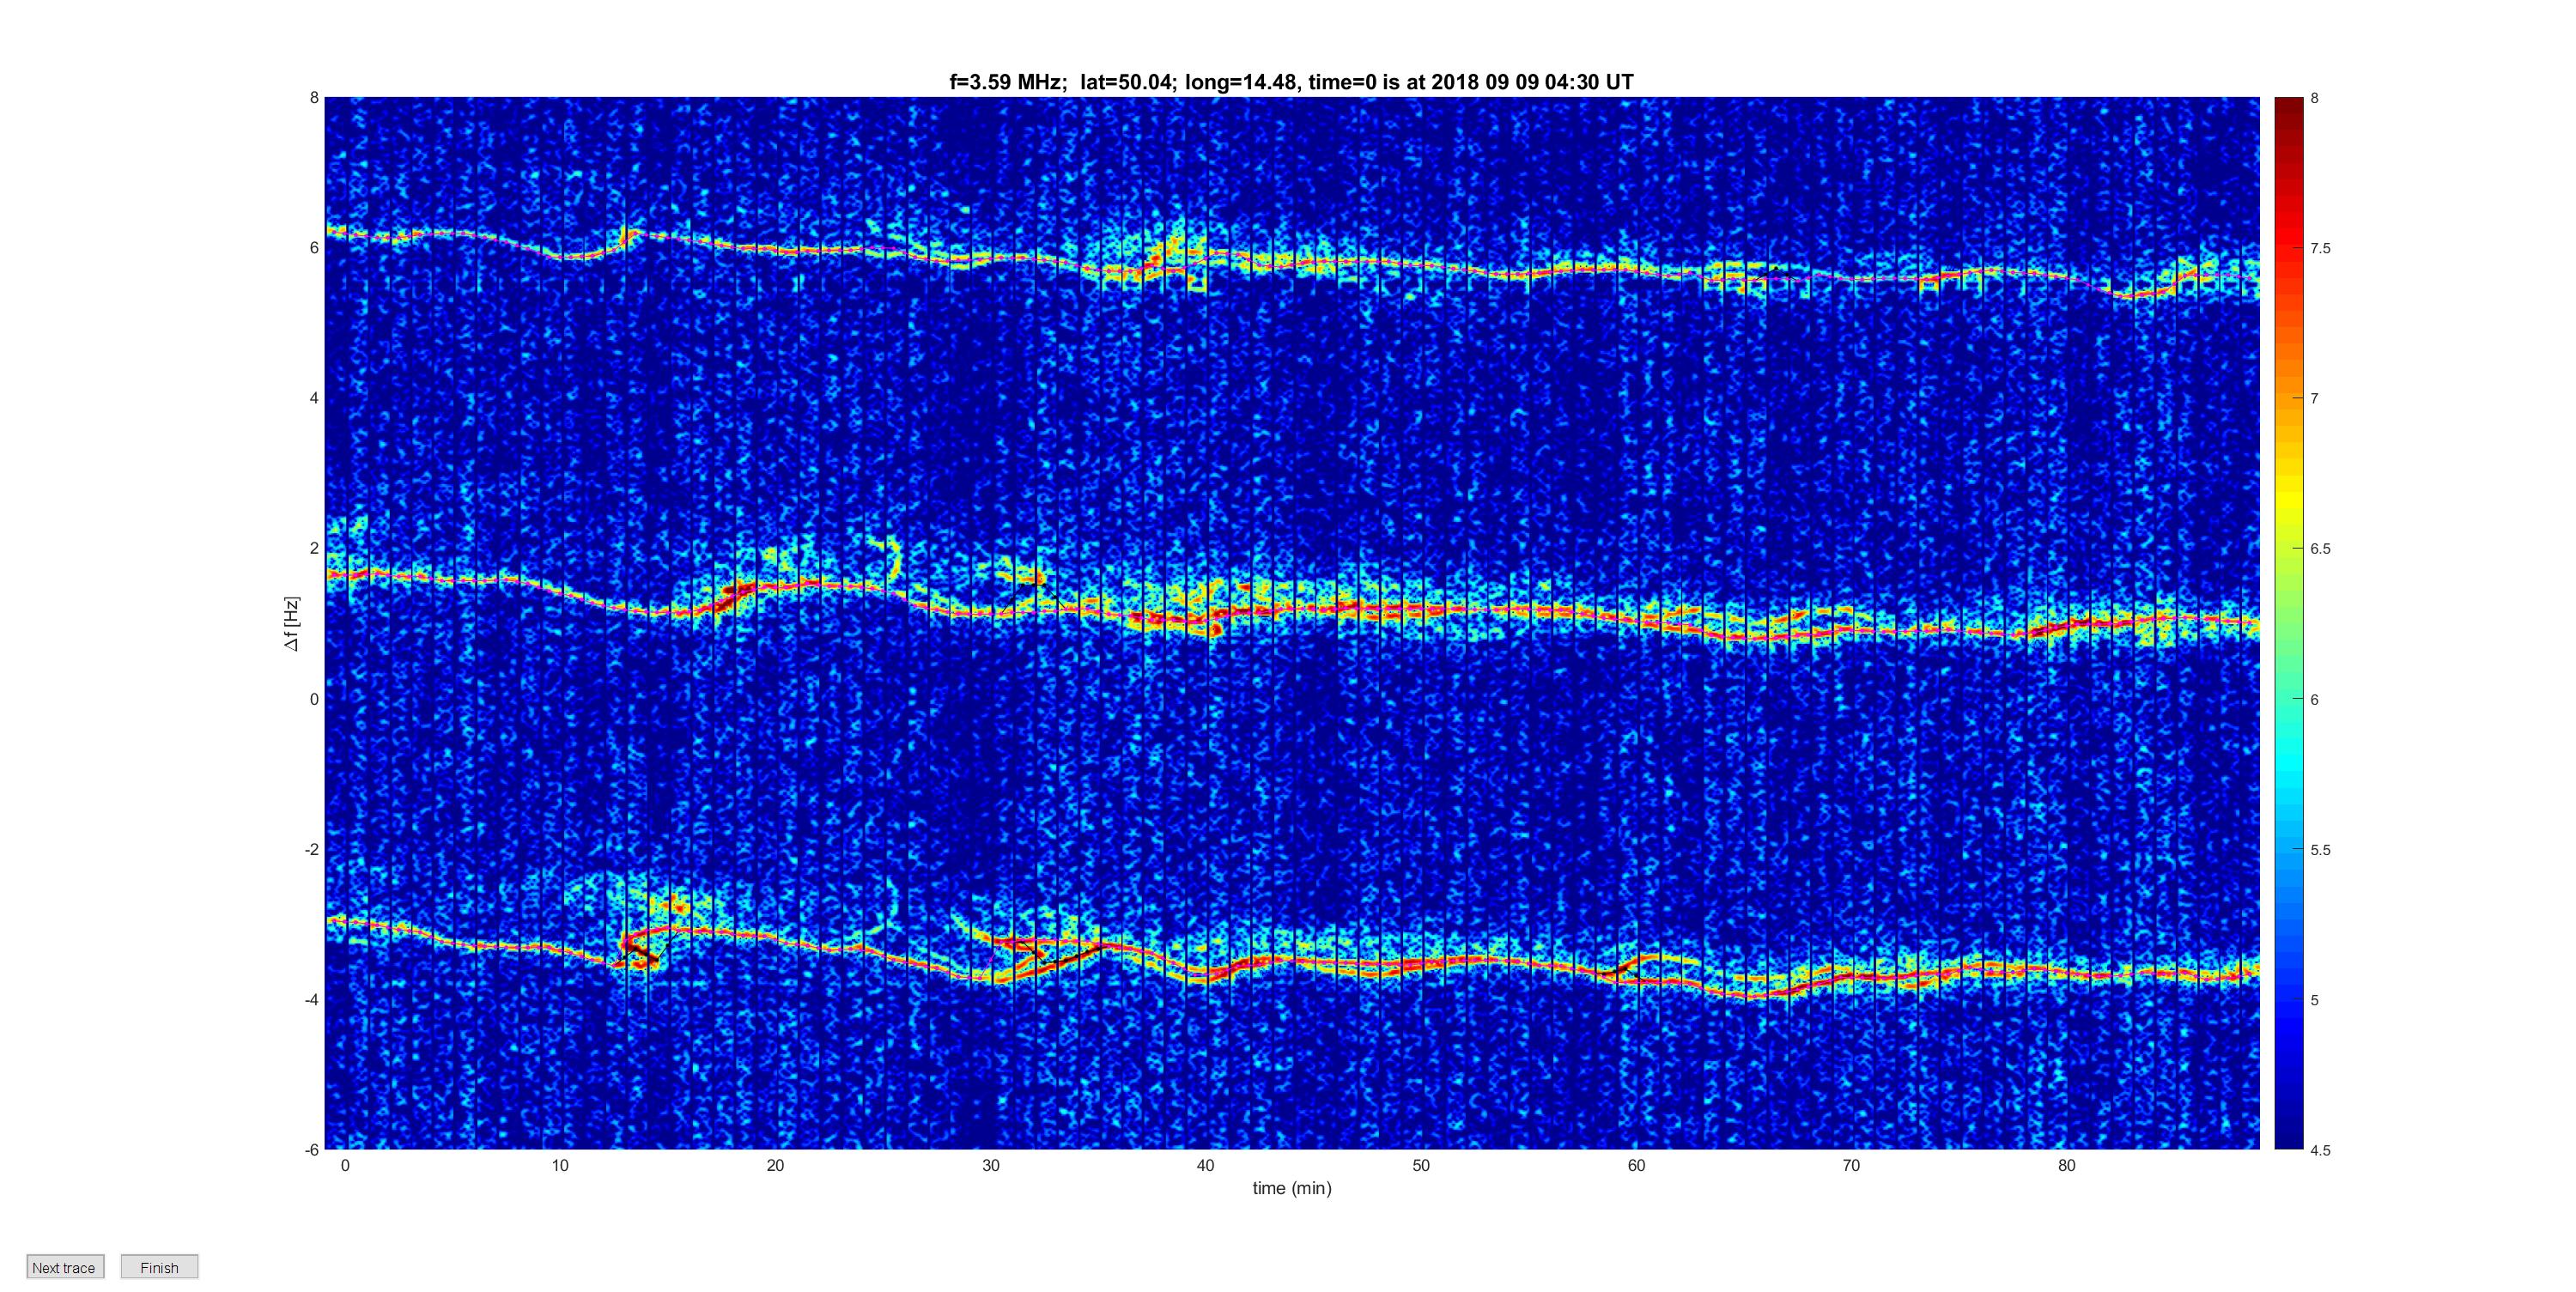Click the Next trace button

[x=65, y=1267]
